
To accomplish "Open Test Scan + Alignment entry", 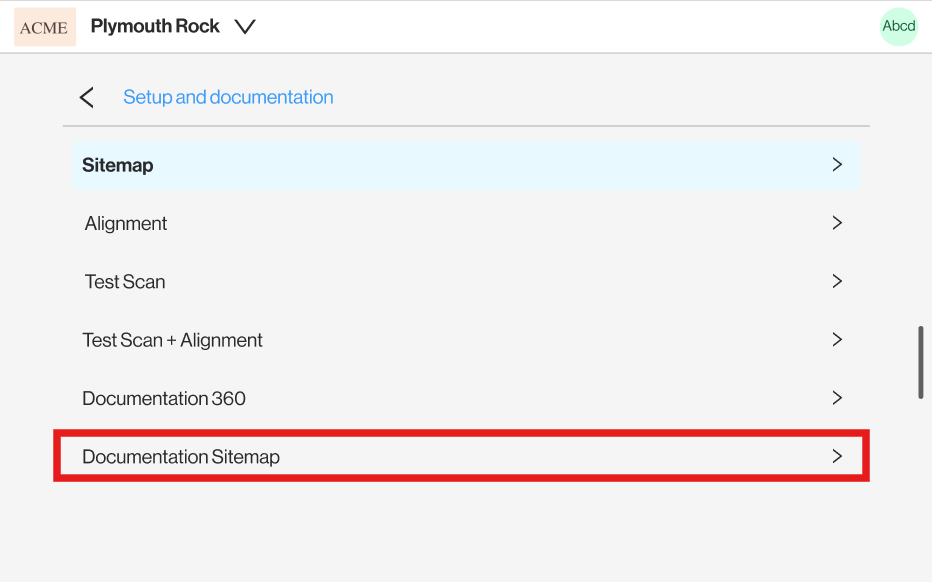I will pos(467,339).
